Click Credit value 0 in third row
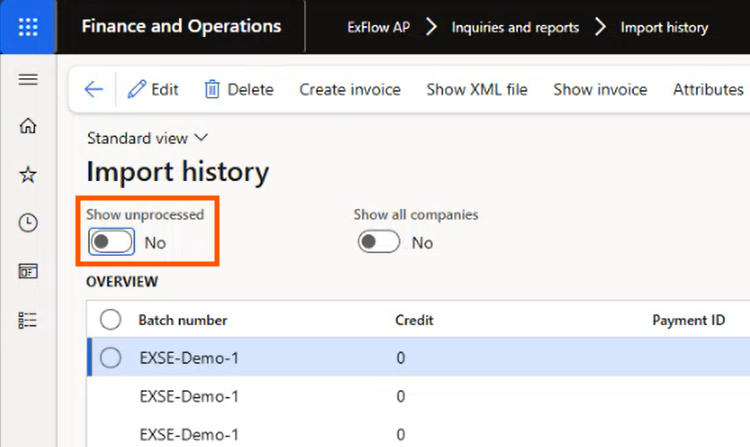Image resolution: width=750 pixels, height=447 pixels. 401,435
